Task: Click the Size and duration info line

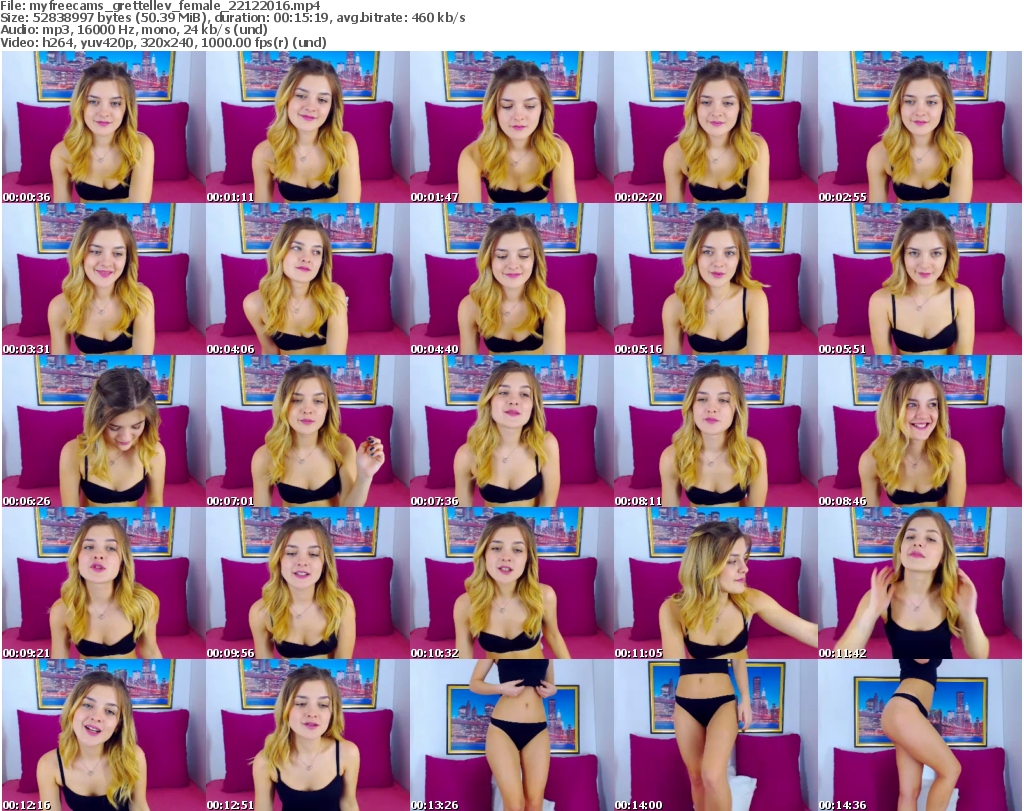Action: tap(233, 18)
